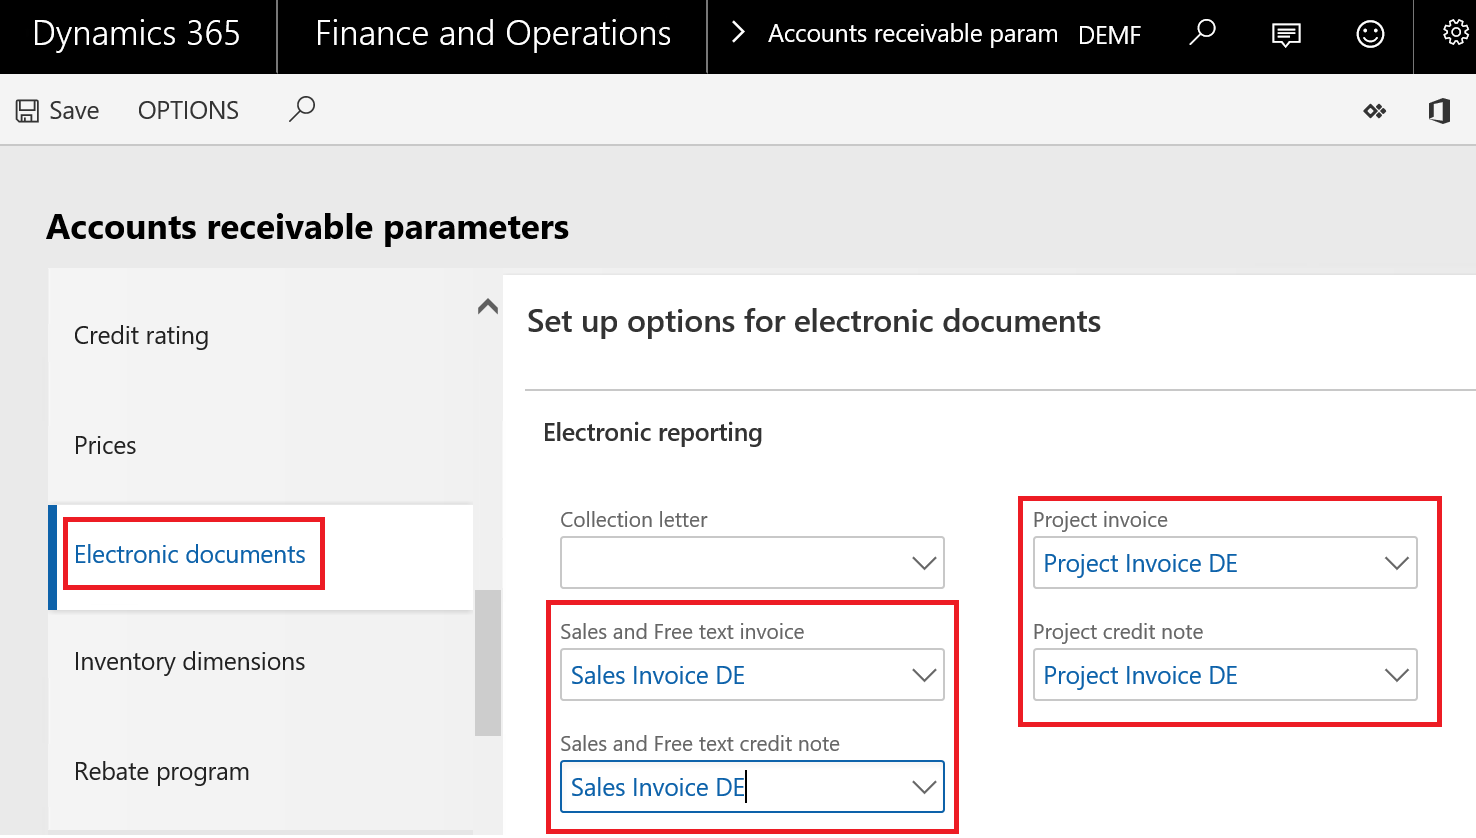Click the Project invoice label
This screenshot has height=838, width=1476.
1100,520
